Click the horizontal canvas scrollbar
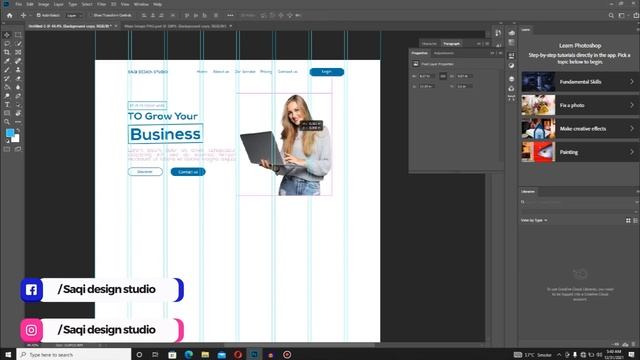Screen dimensions: 640x360 (x=298, y=345)
